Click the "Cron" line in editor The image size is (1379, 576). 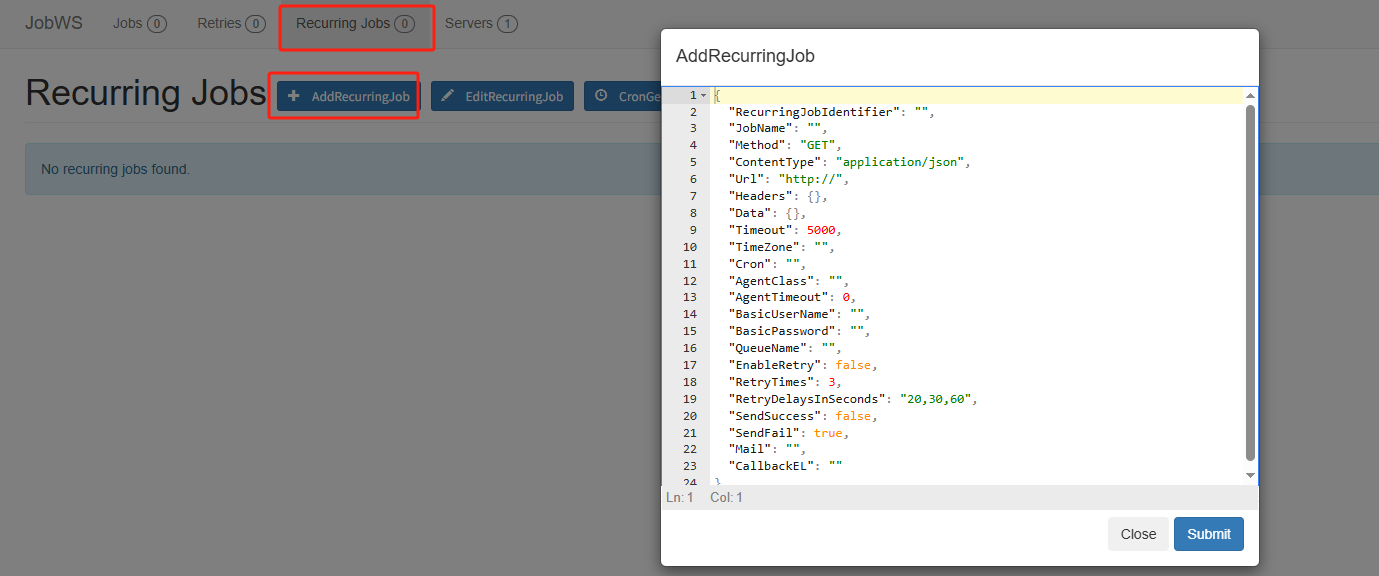pyautogui.click(x=768, y=264)
